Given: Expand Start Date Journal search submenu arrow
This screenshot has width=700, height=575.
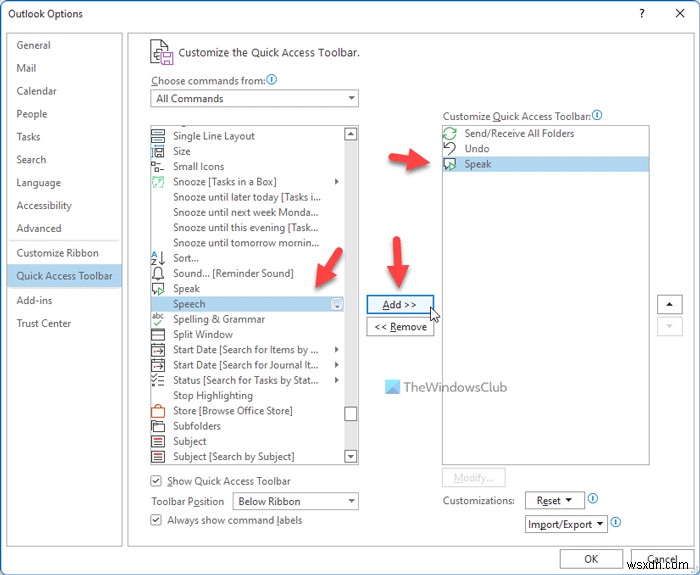Looking at the screenshot, I should [337, 365].
